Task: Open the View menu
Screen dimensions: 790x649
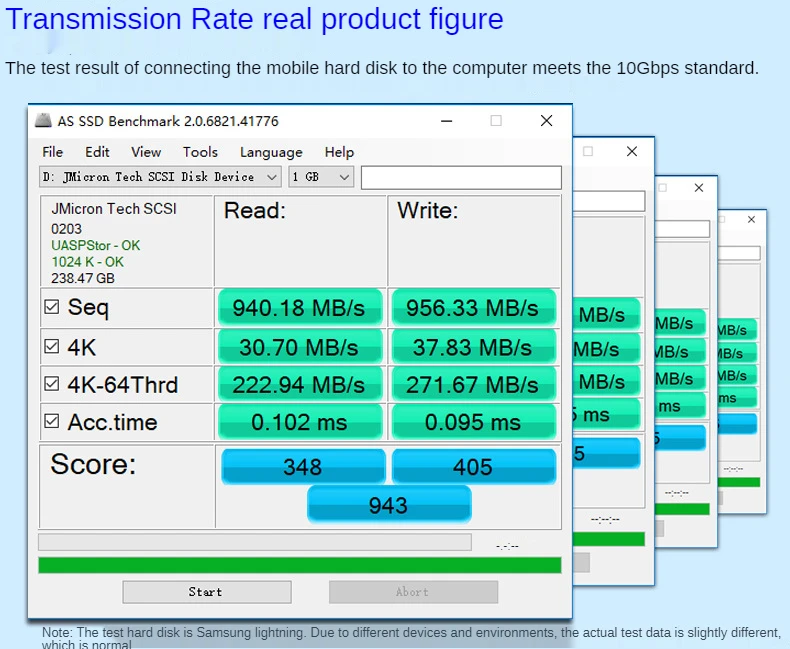Action: pos(146,152)
